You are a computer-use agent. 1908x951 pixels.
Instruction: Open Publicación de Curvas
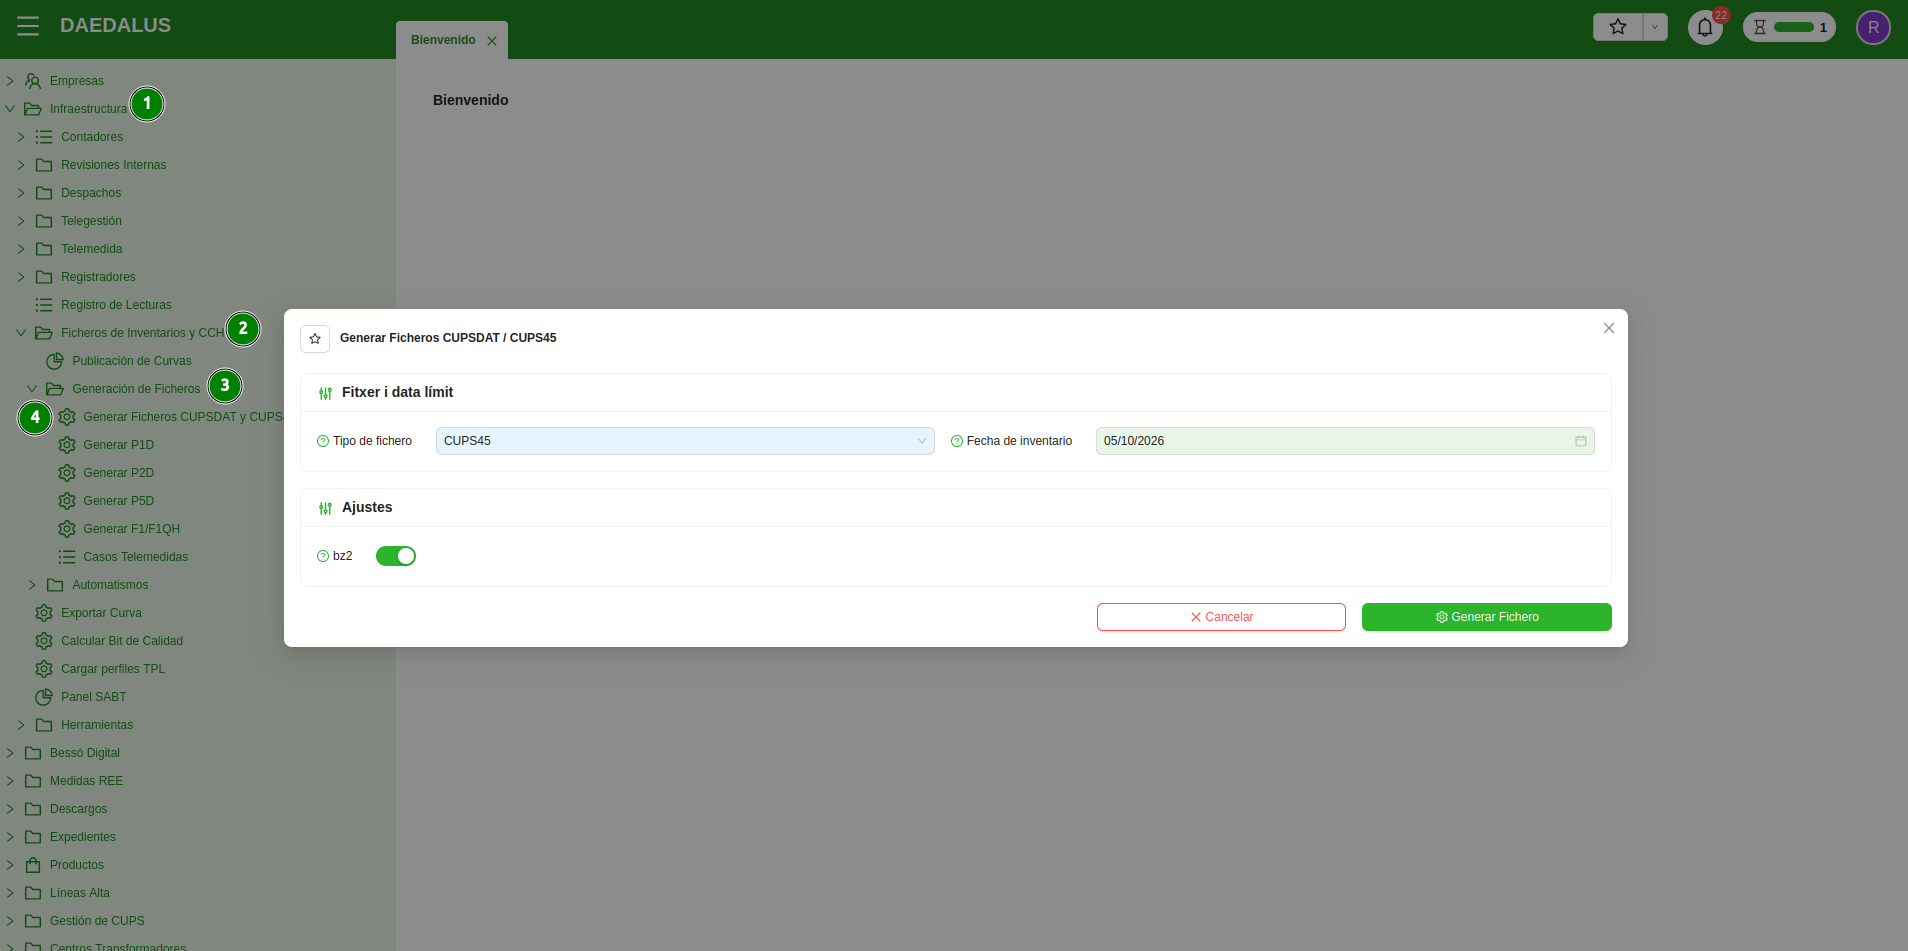tap(131, 361)
